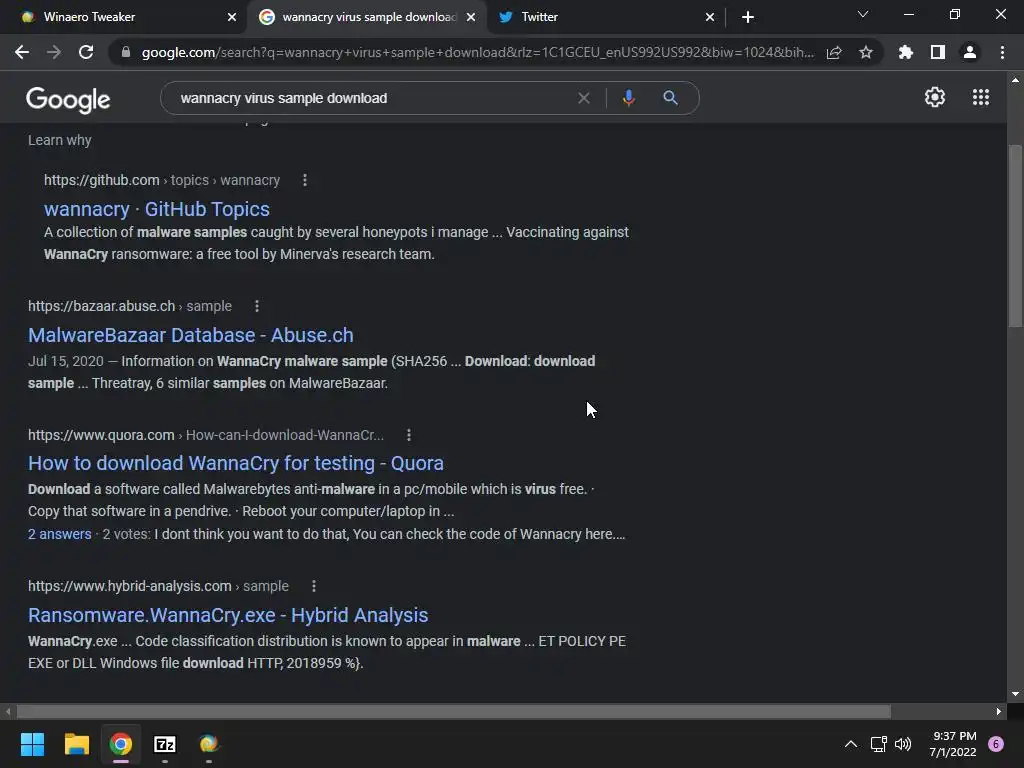
Task: Open options for the github.com result
Action: (x=305, y=180)
